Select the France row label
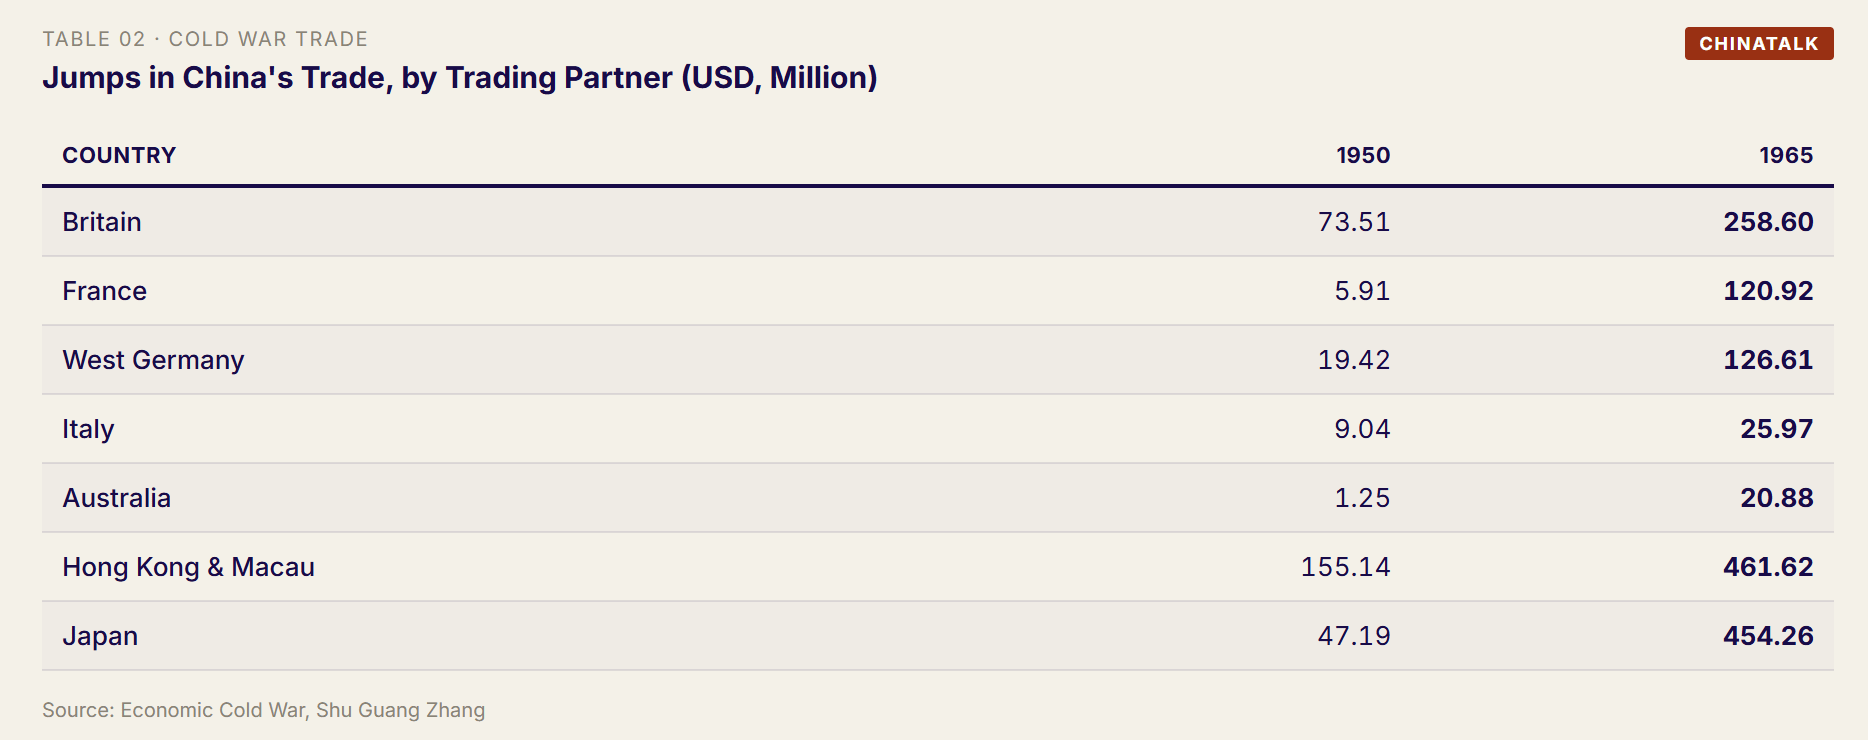Image resolution: width=1868 pixels, height=740 pixels. pos(105,291)
